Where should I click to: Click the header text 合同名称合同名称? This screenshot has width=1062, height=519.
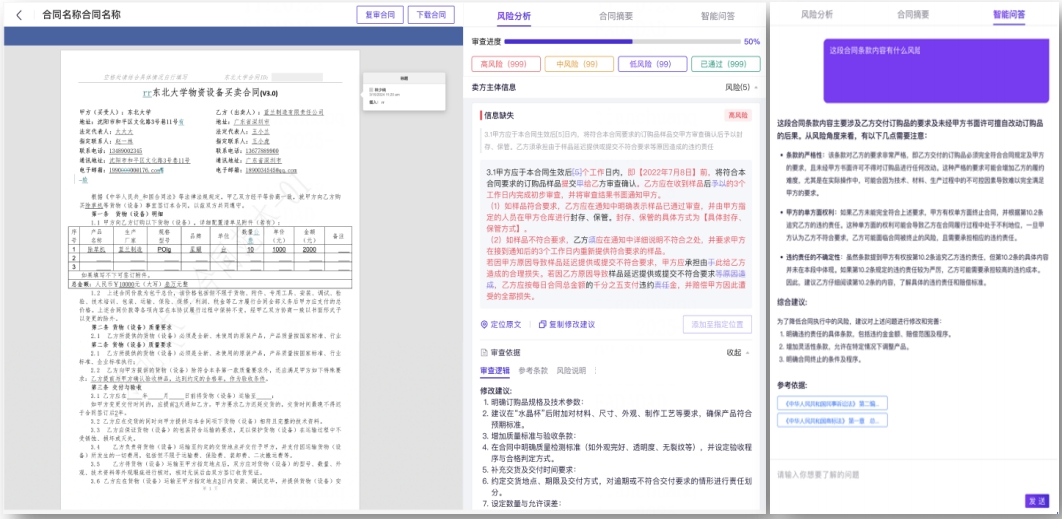pyautogui.click(x=81, y=15)
